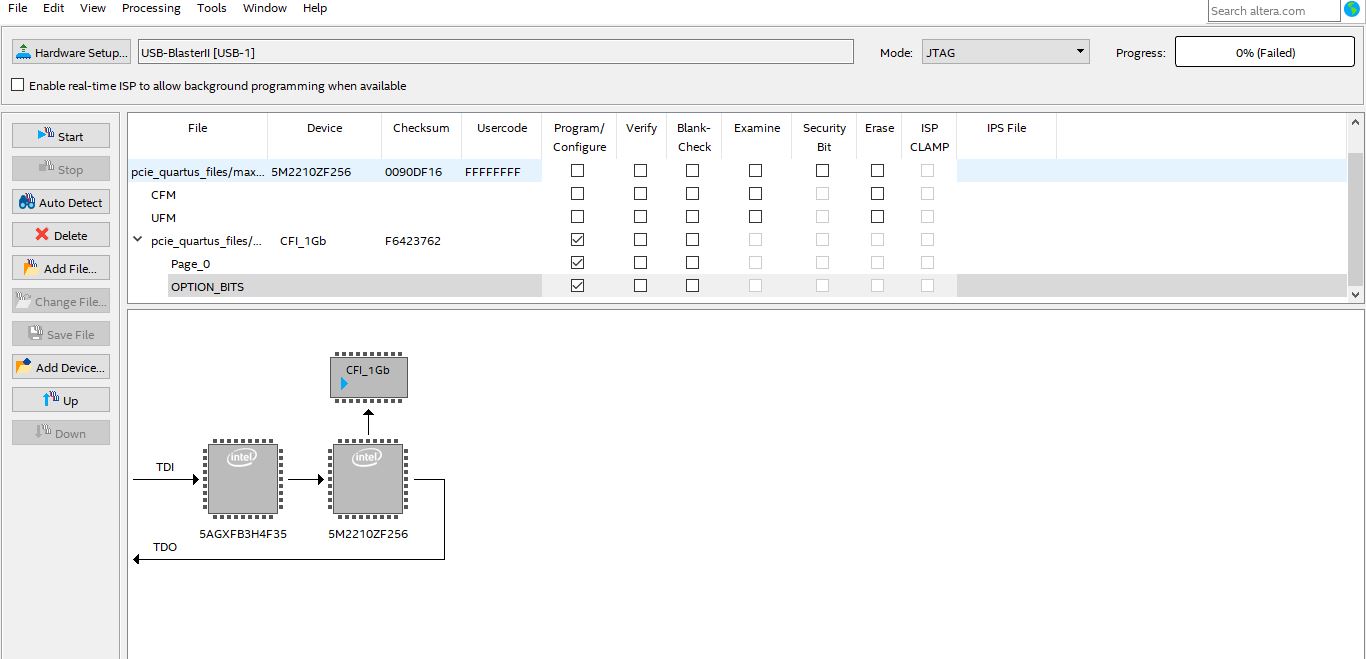The width and height of the screenshot is (1366, 659).
Task: Open the File menu
Action: click(x=18, y=8)
